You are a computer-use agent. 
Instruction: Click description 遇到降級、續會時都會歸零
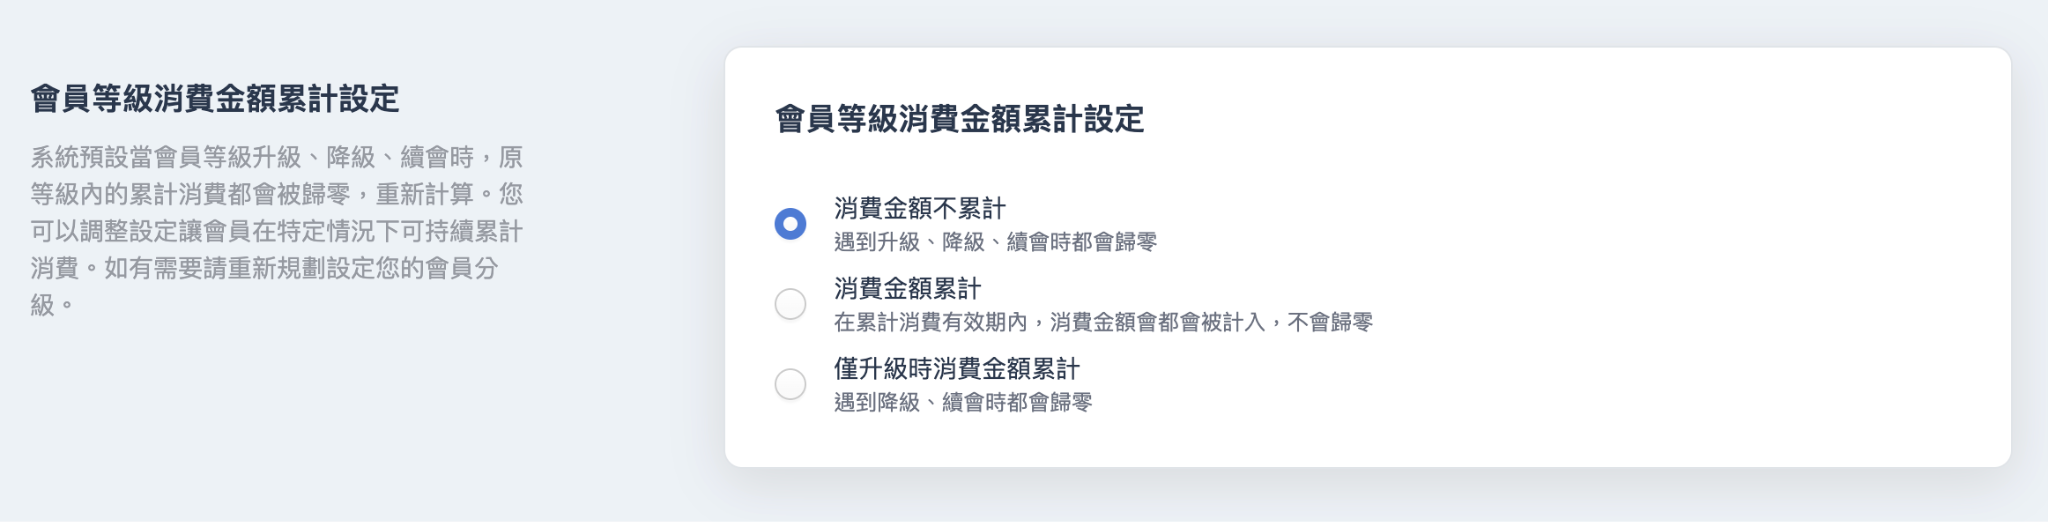pos(962,402)
